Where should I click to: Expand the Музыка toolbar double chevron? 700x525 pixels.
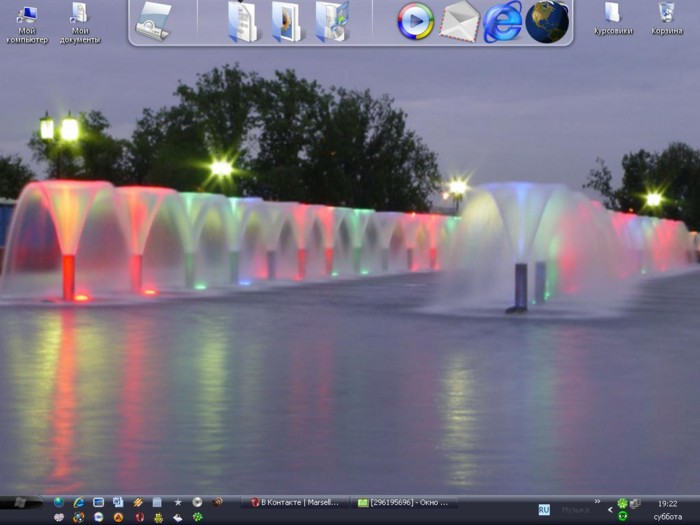(598, 501)
